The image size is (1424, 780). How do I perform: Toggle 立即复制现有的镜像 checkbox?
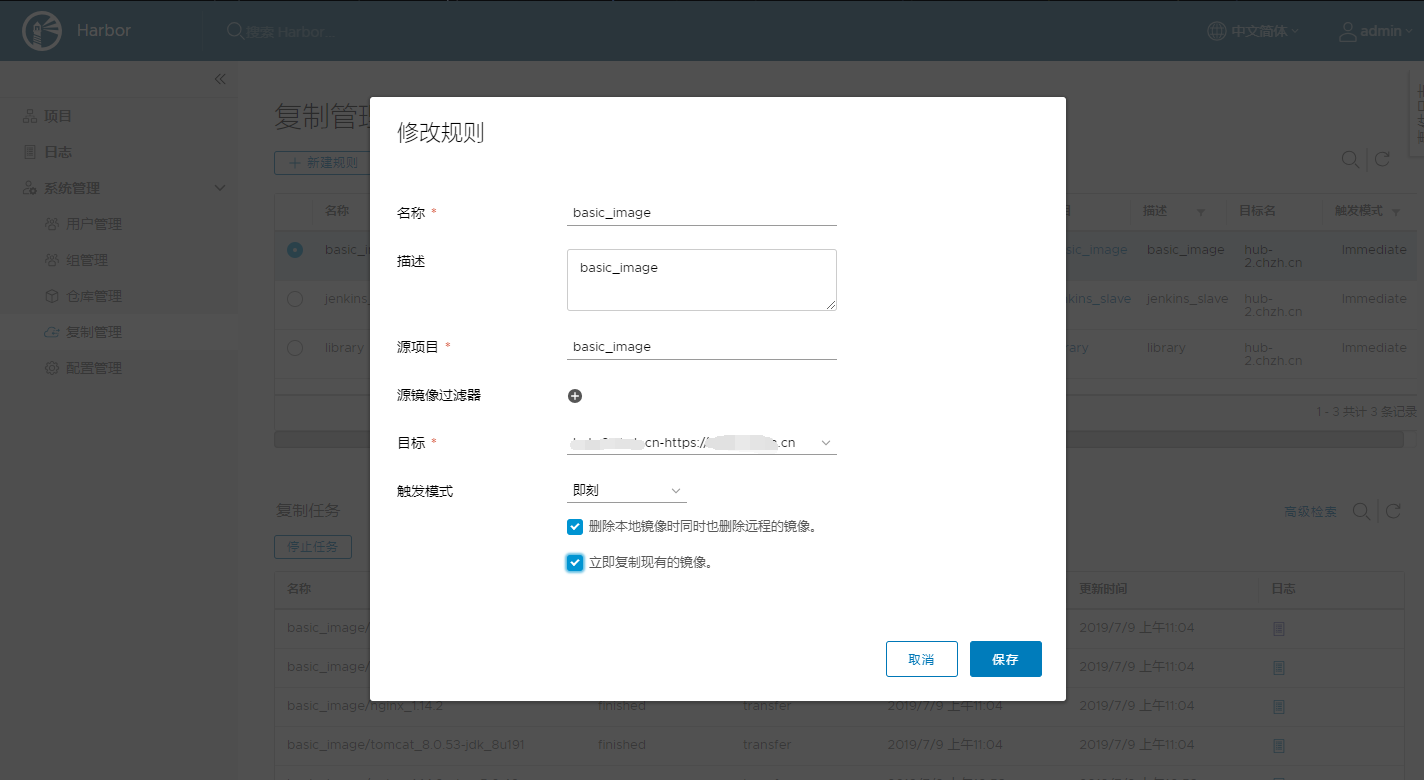[575, 563]
